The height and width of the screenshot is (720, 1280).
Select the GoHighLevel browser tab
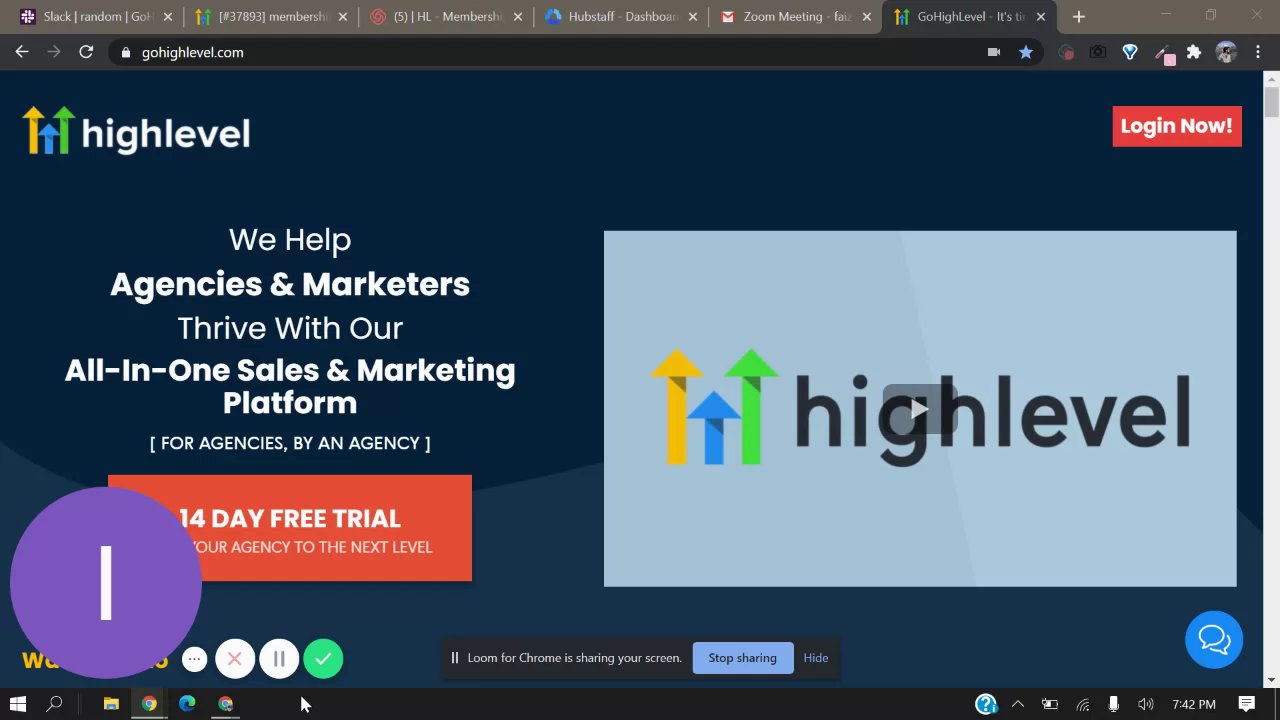tap(970, 17)
